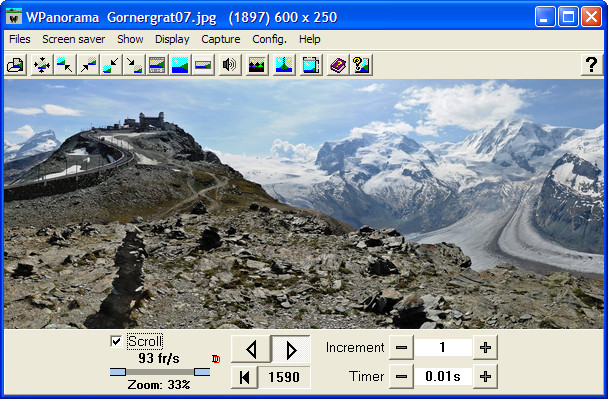Click the scroll left arrow button
Image resolution: width=608 pixels, height=399 pixels.
251,349
